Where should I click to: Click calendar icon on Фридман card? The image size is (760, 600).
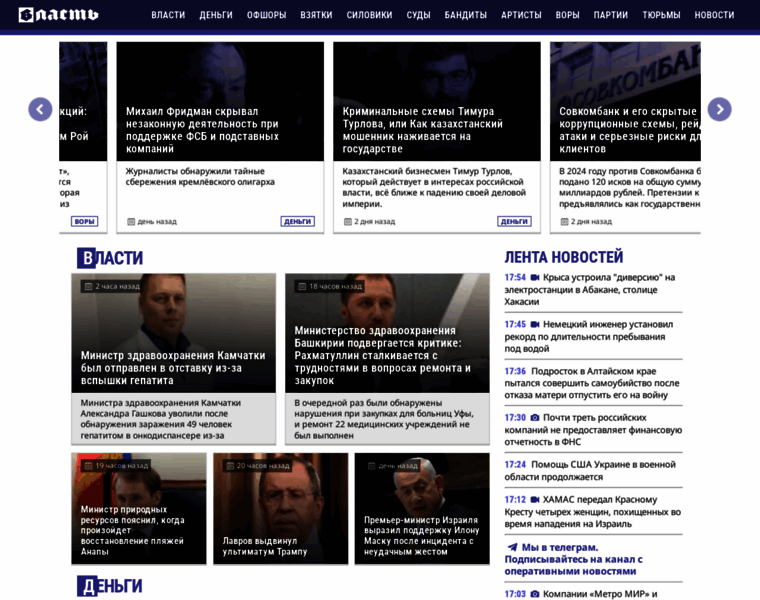tap(131, 221)
